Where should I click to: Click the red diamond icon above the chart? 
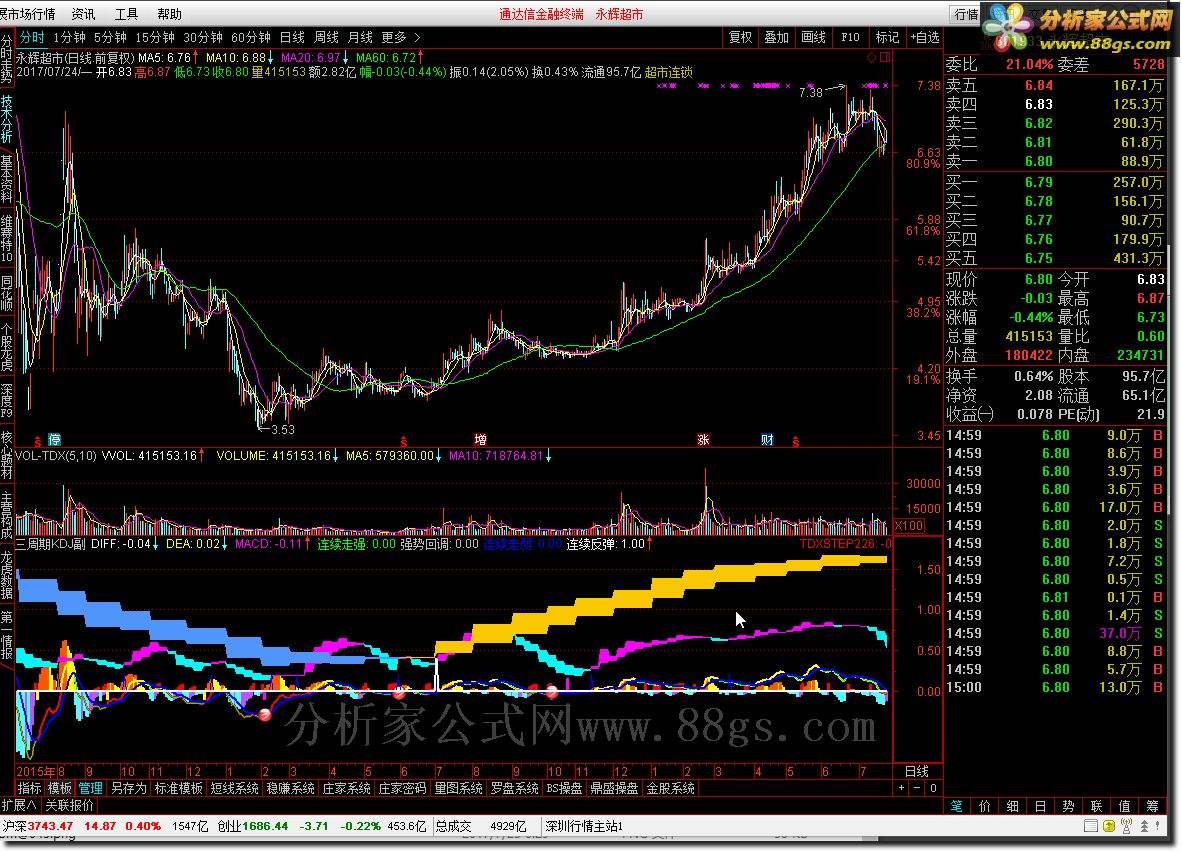[x=871, y=57]
